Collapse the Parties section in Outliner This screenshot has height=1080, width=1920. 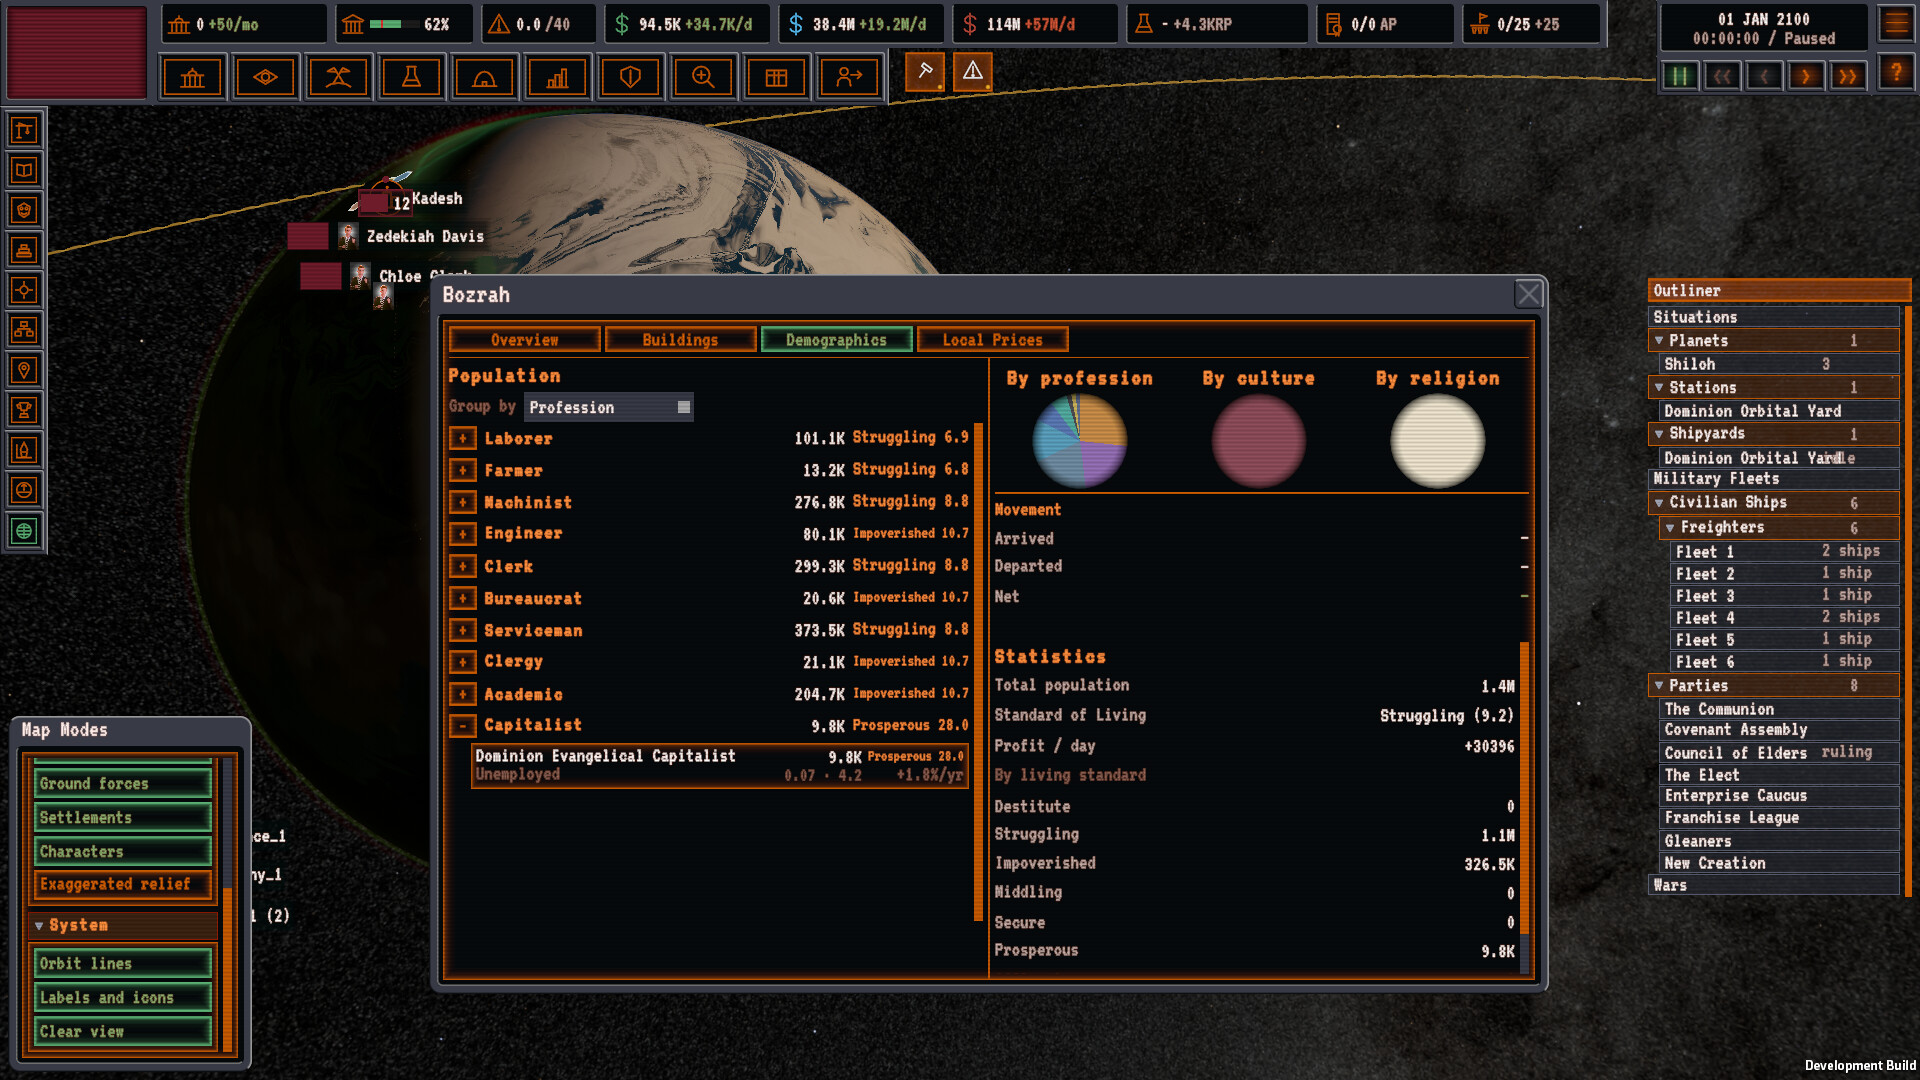(1659, 686)
